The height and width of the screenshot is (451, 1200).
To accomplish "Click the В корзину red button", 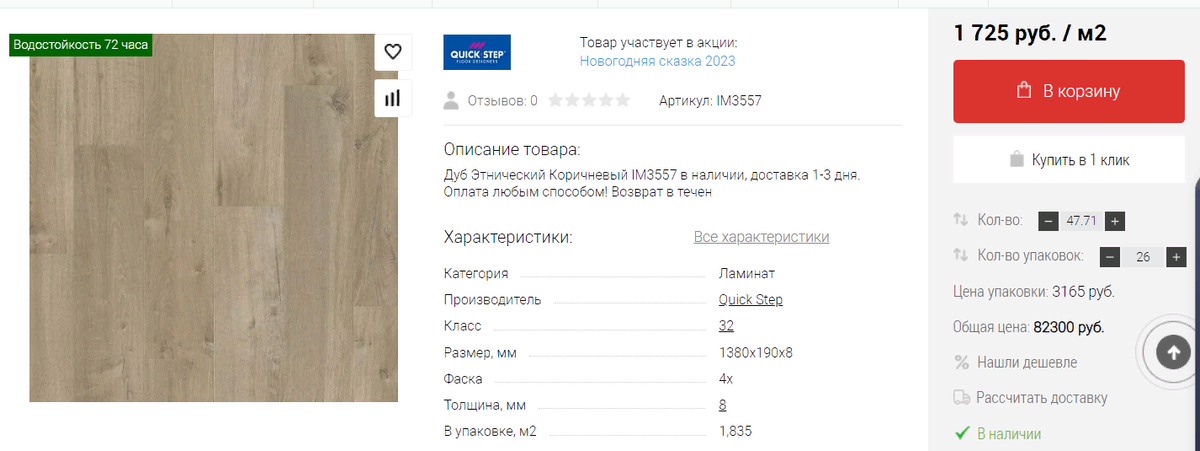I will coord(1067,91).
